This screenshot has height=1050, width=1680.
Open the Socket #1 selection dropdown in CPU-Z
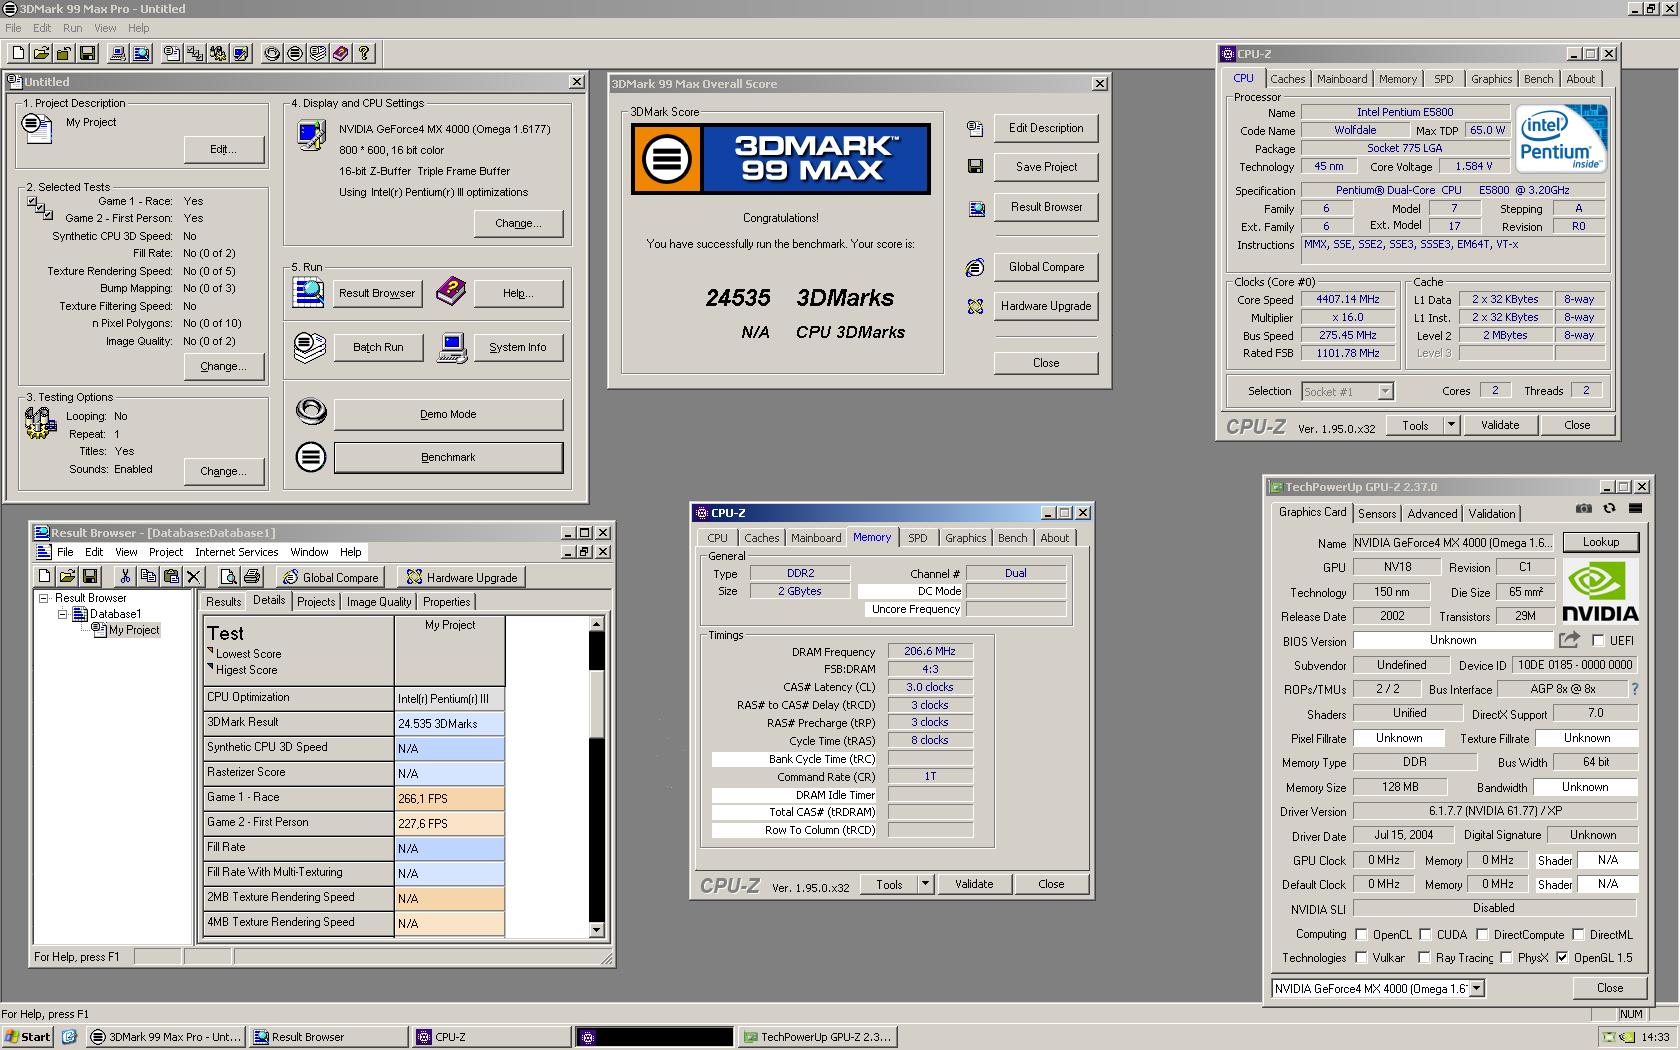point(1385,391)
